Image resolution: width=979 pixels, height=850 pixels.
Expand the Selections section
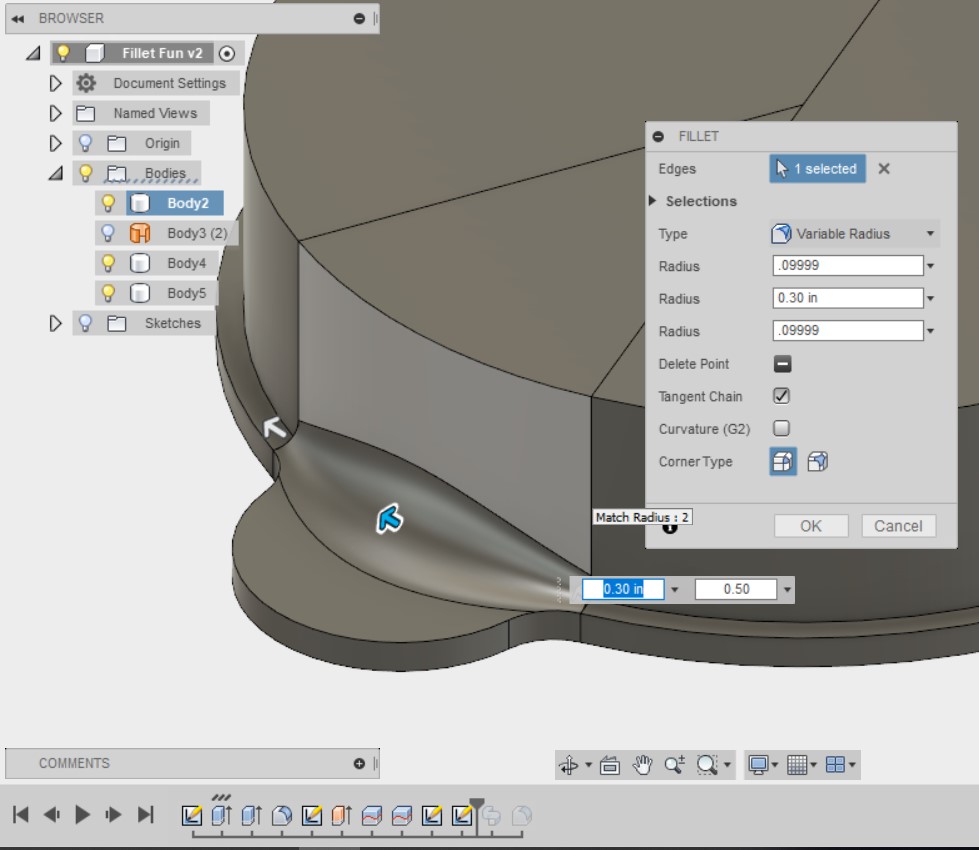654,201
